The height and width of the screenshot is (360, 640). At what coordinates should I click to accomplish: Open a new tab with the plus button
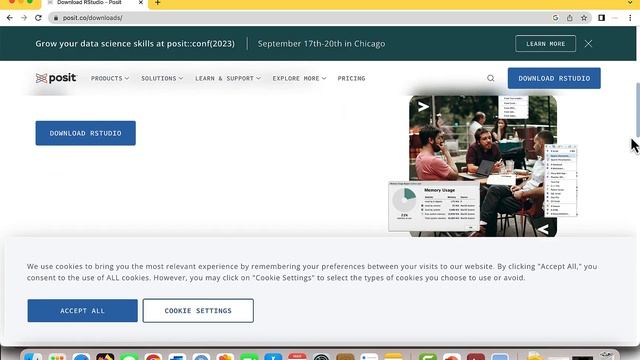coord(158,3)
